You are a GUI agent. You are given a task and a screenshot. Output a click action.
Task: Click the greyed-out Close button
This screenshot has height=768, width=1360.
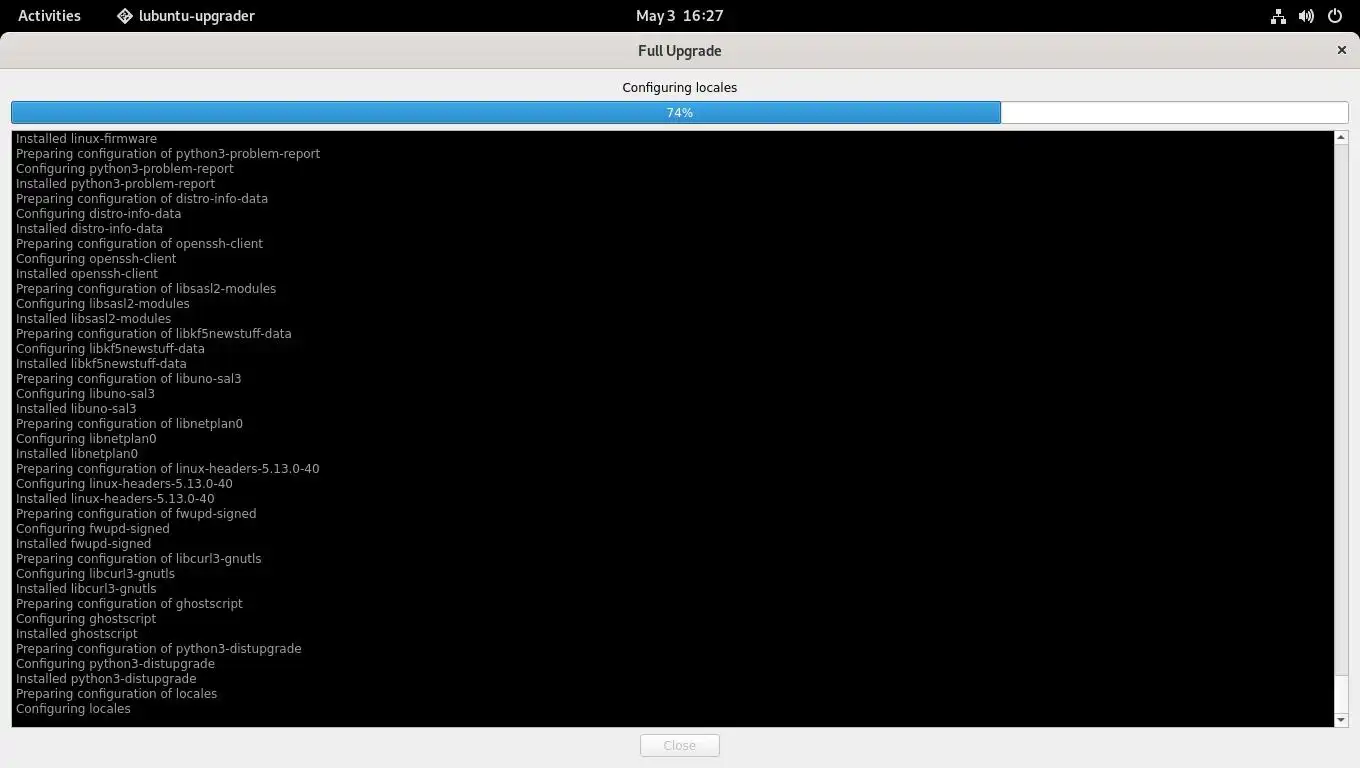[680, 745]
